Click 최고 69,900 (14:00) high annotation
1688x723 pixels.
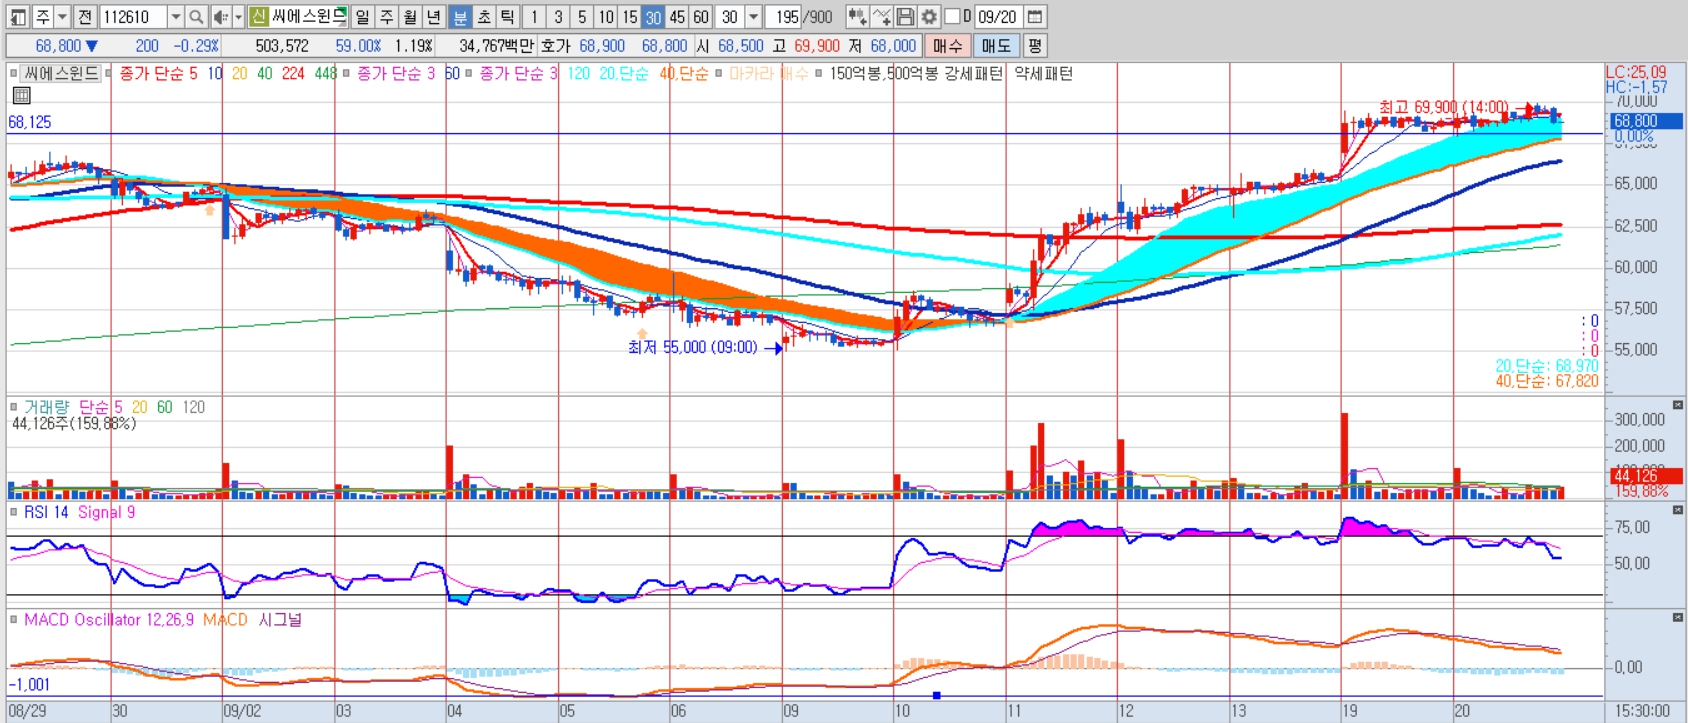click(x=1443, y=107)
